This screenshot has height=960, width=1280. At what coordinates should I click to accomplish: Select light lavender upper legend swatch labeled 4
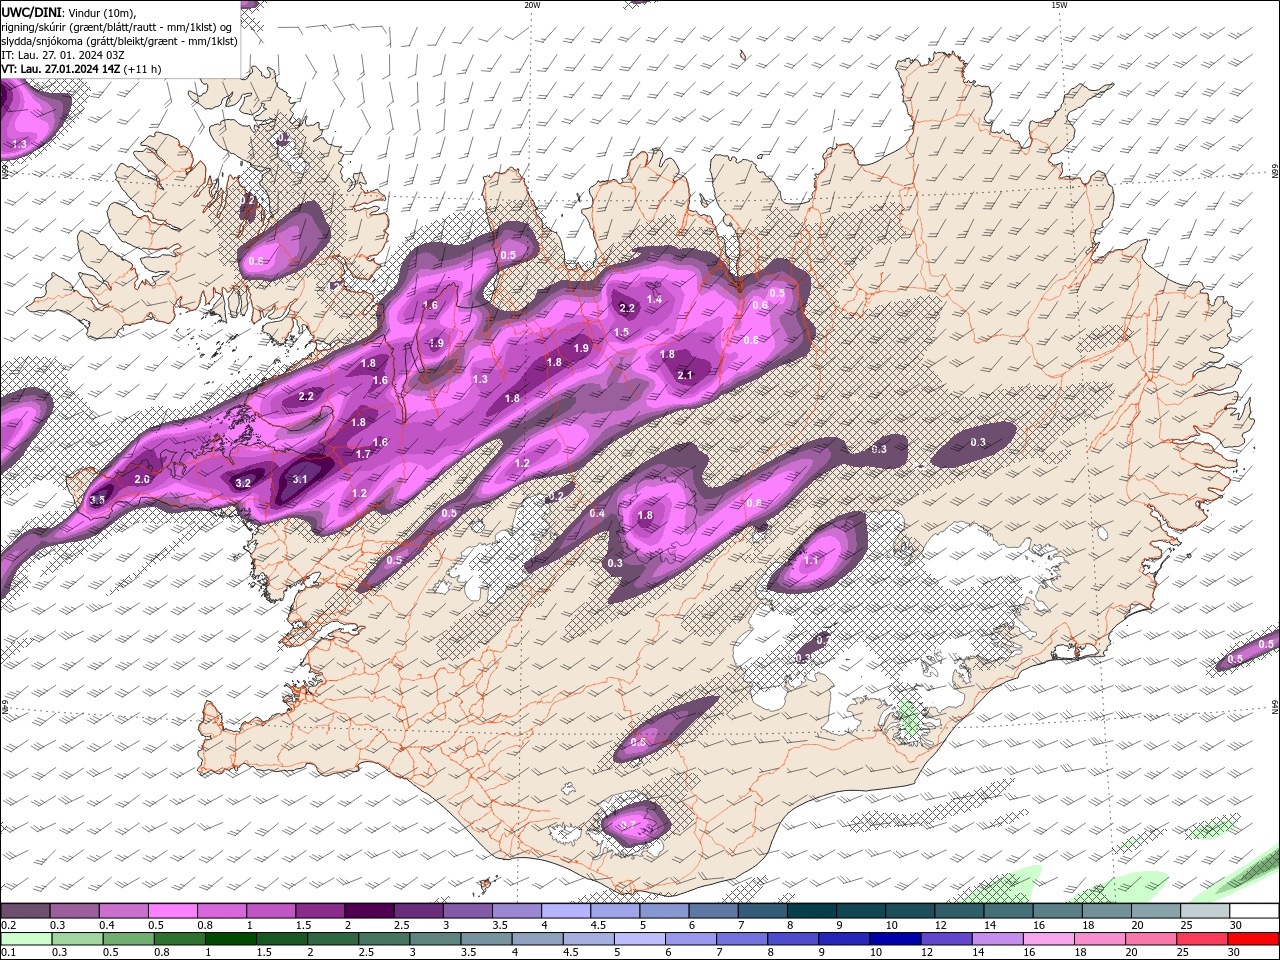point(566,911)
